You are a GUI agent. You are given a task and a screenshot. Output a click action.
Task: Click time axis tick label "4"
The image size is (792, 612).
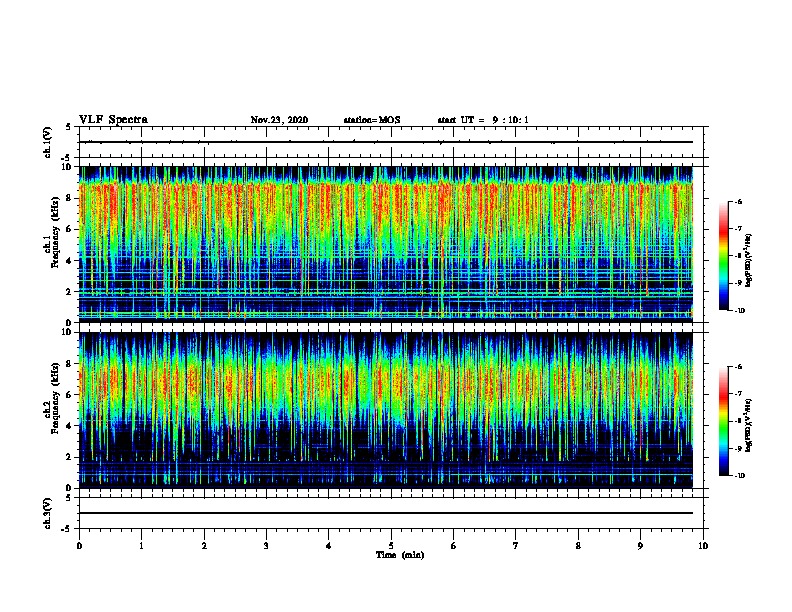pyautogui.click(x=329, y=546)
